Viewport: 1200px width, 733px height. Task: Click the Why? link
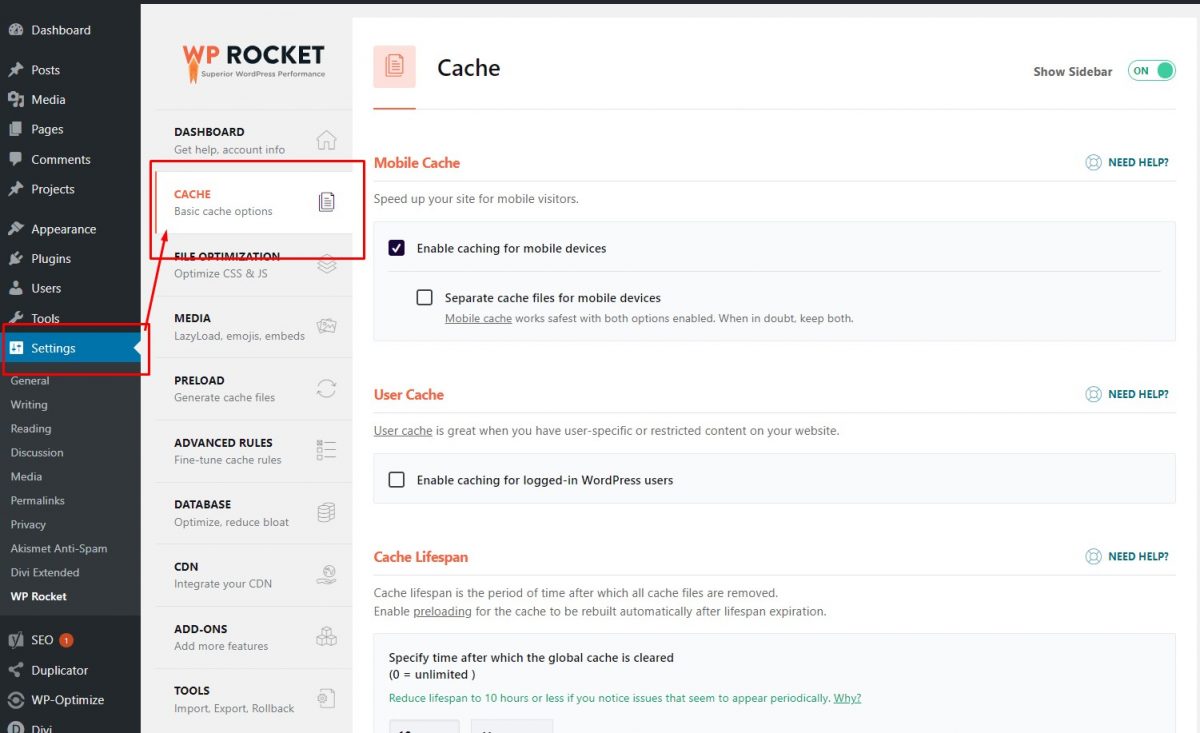pyautogui.click(x=847, y=698)
